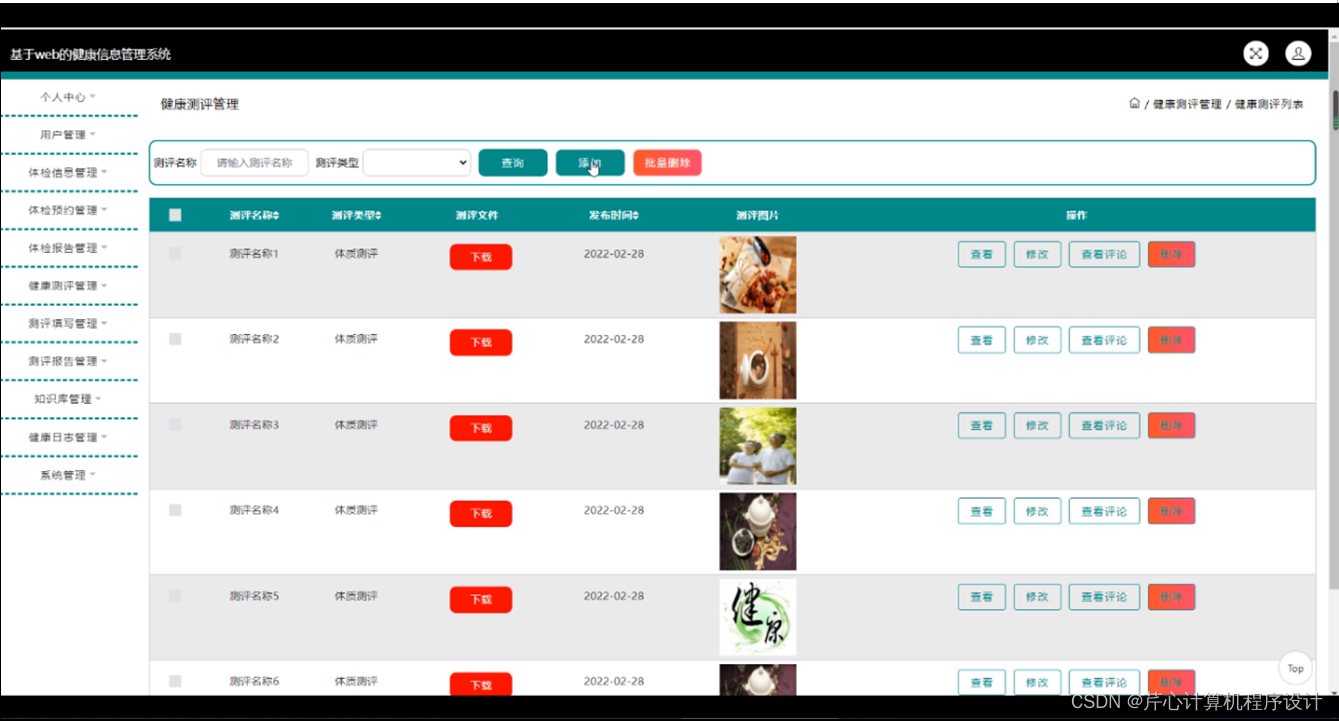Open the user profile icon in header
This screenshot has width=1339, height=721.
point(1298,54)
